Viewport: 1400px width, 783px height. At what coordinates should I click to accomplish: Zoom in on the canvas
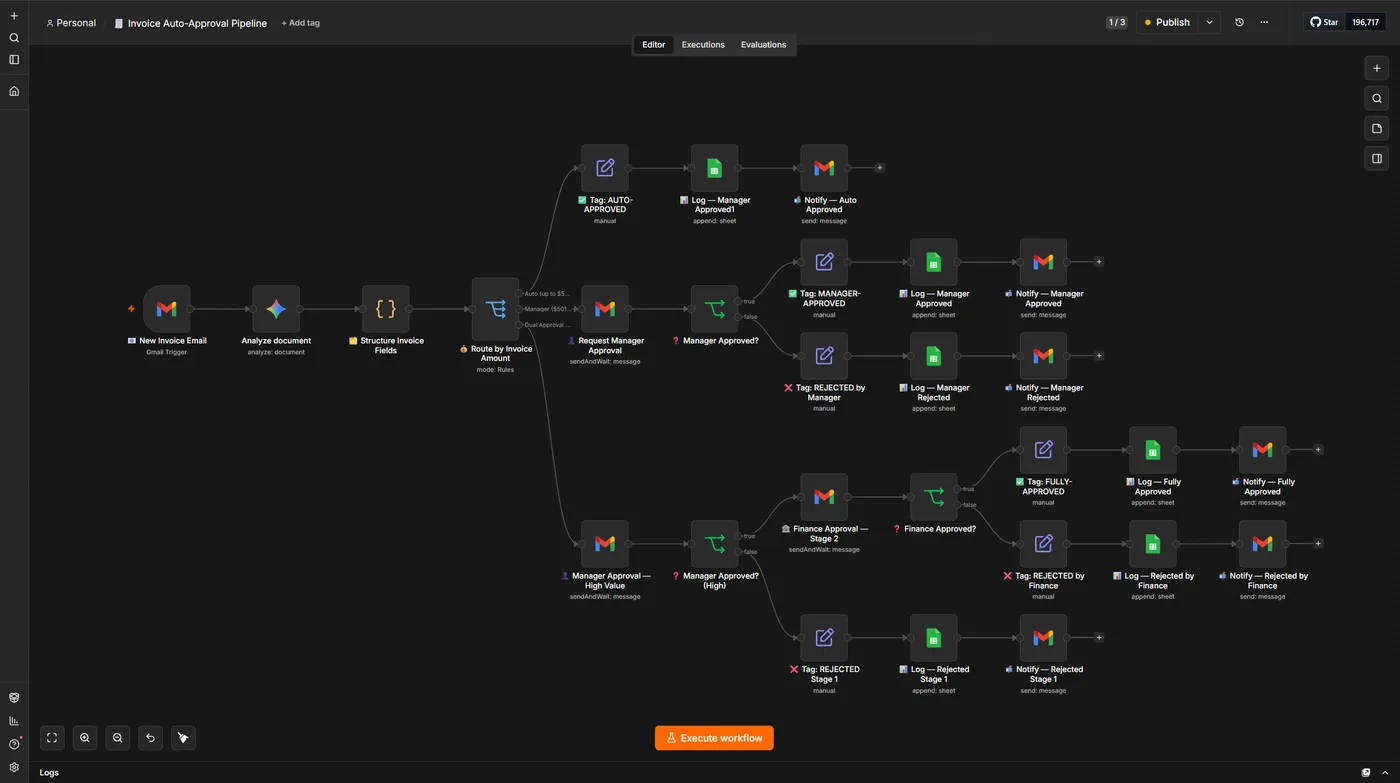click(x=85, y=738)
